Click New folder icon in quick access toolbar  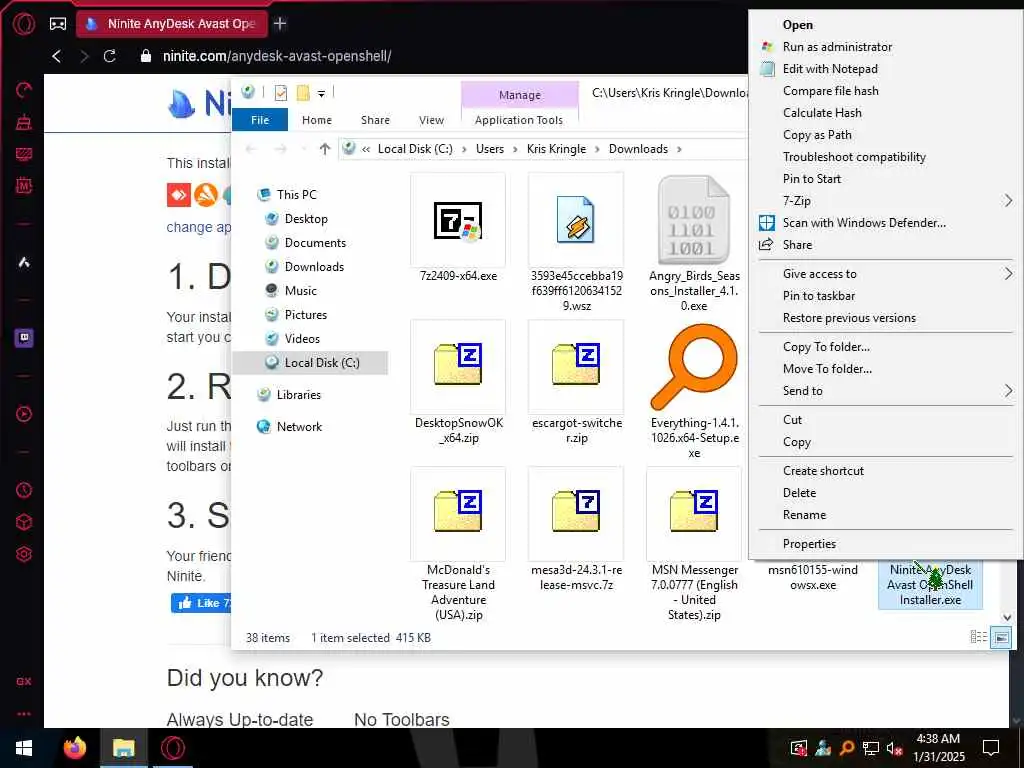point(303,93)
